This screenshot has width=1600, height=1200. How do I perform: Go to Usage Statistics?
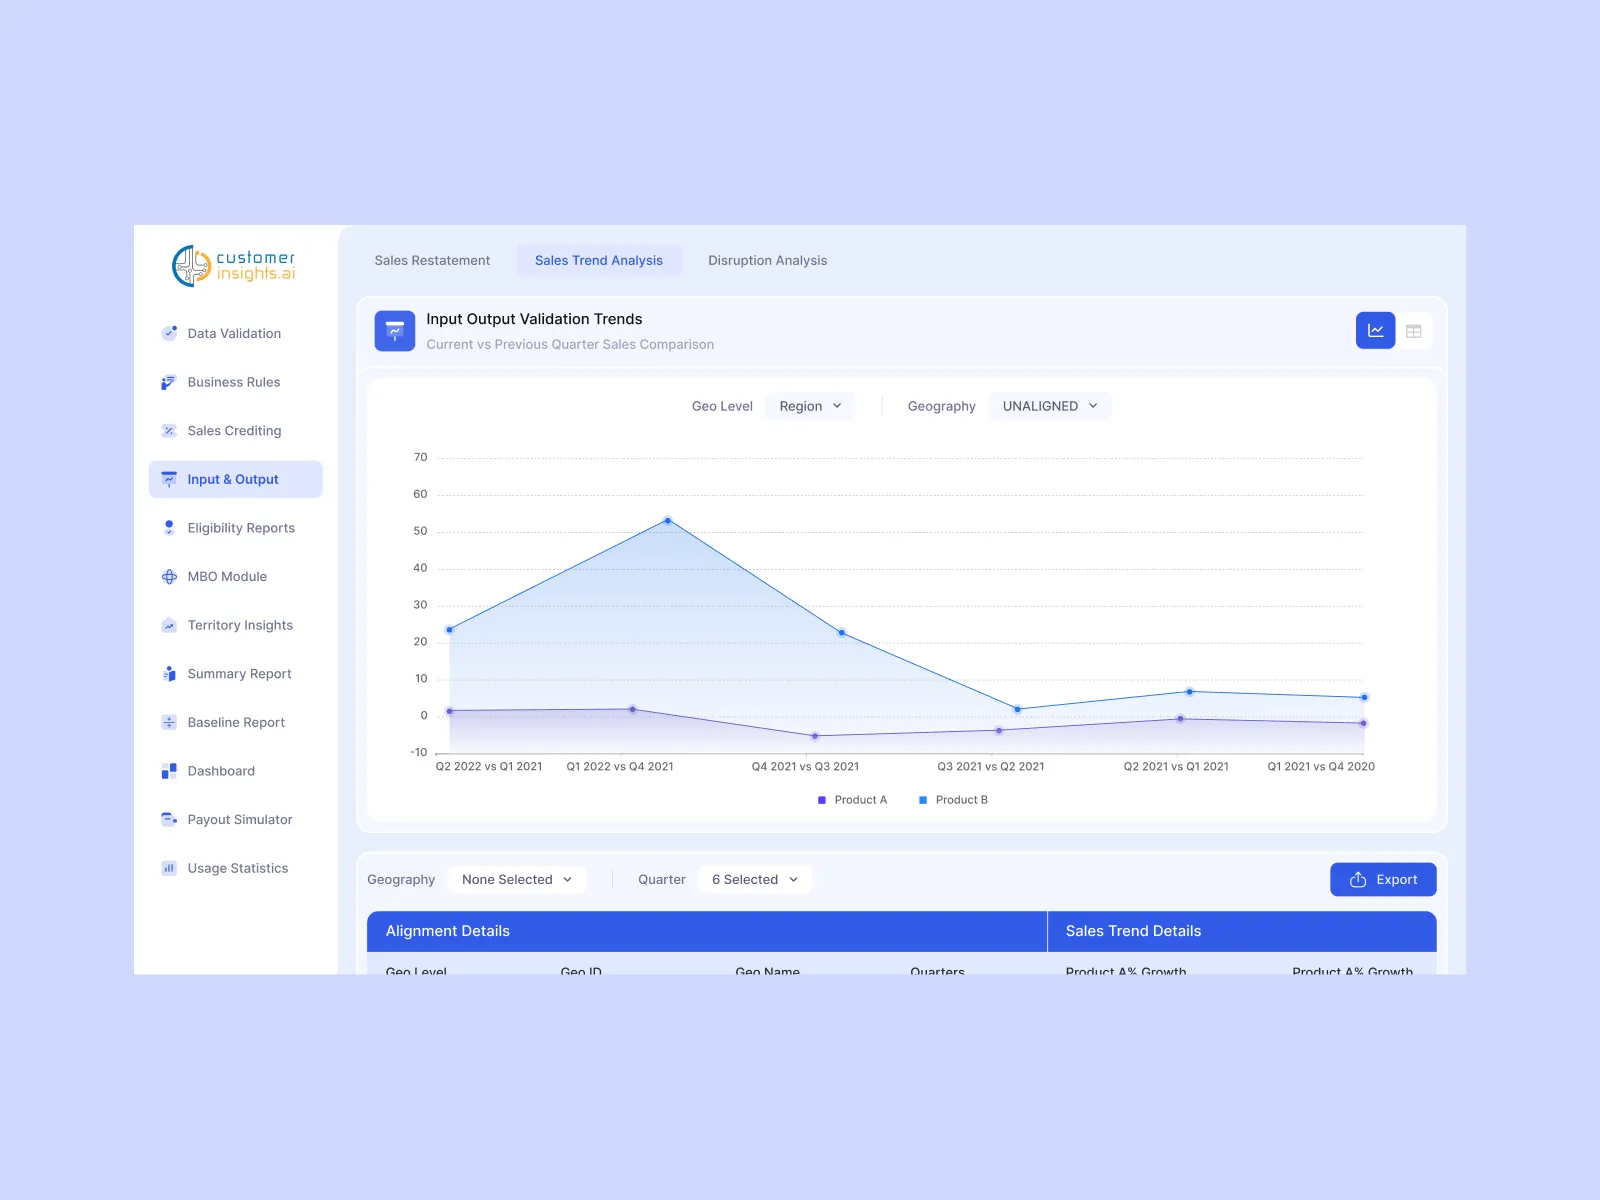coord(236,868)
